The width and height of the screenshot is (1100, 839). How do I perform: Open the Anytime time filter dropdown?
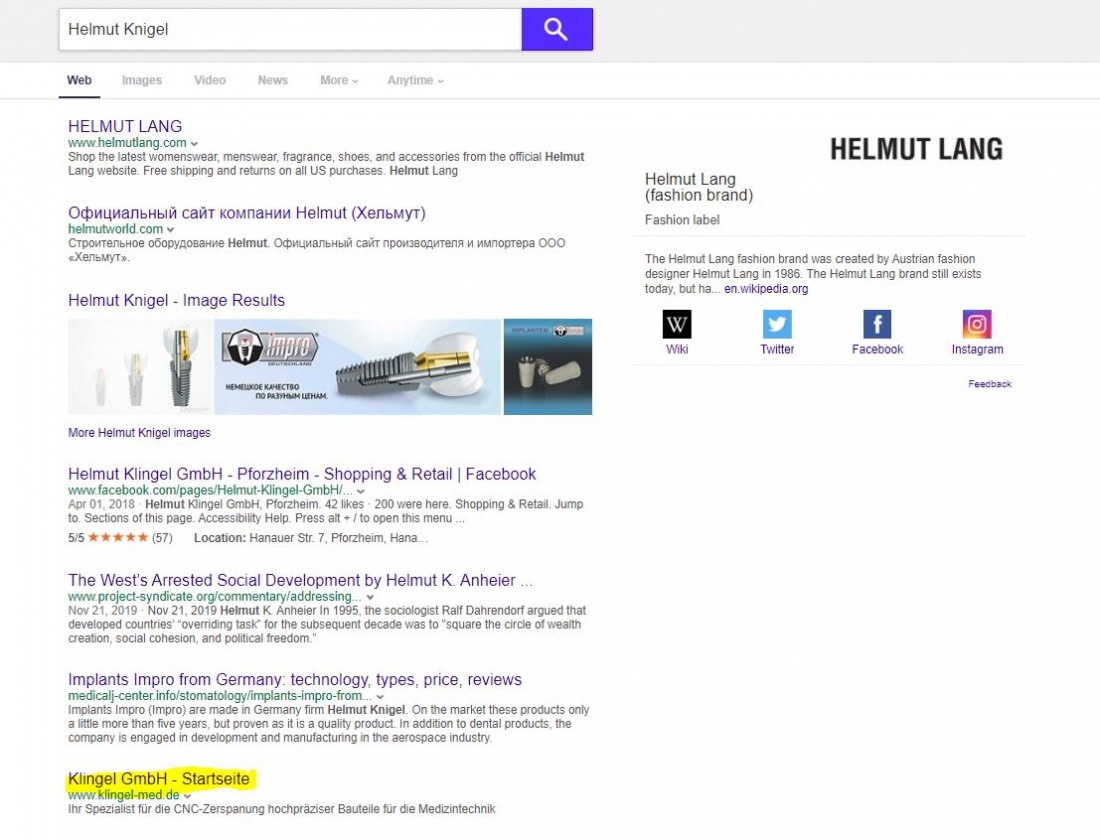[x=415, y=81]
